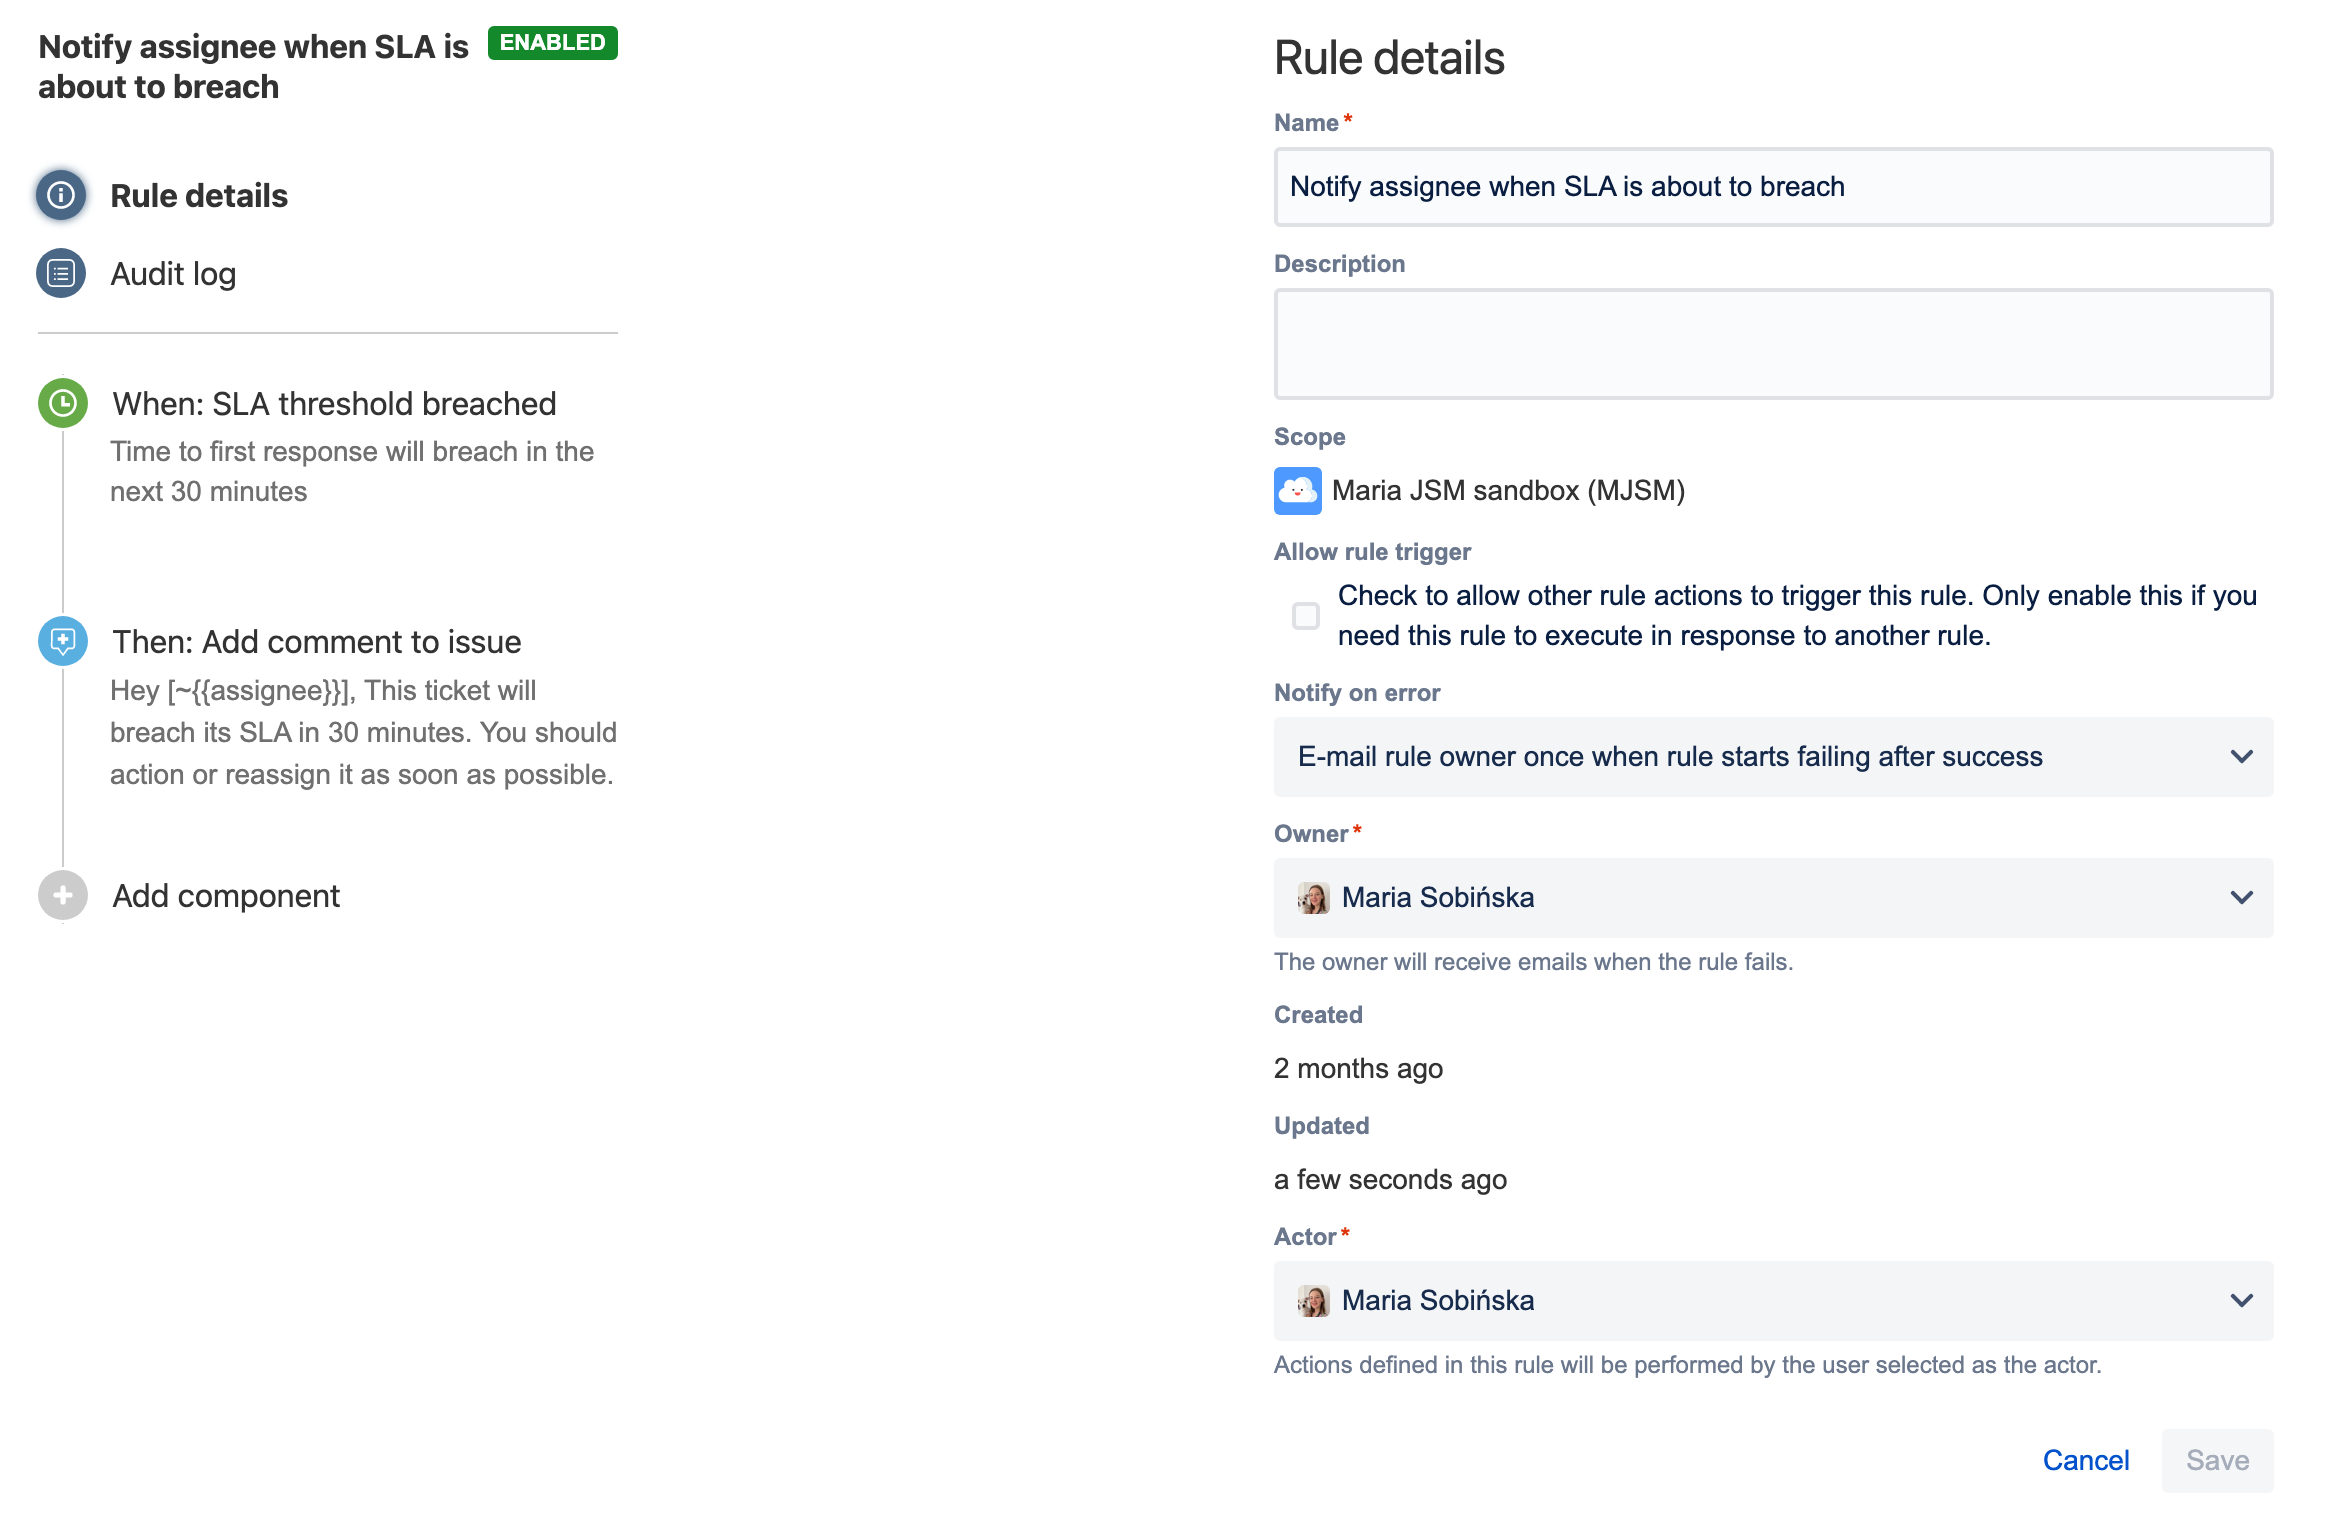The width and height of the screenshot is (2328, 1540).
Task: Enable the Allow rule trigger checkbox
Action: point(1306,616)
